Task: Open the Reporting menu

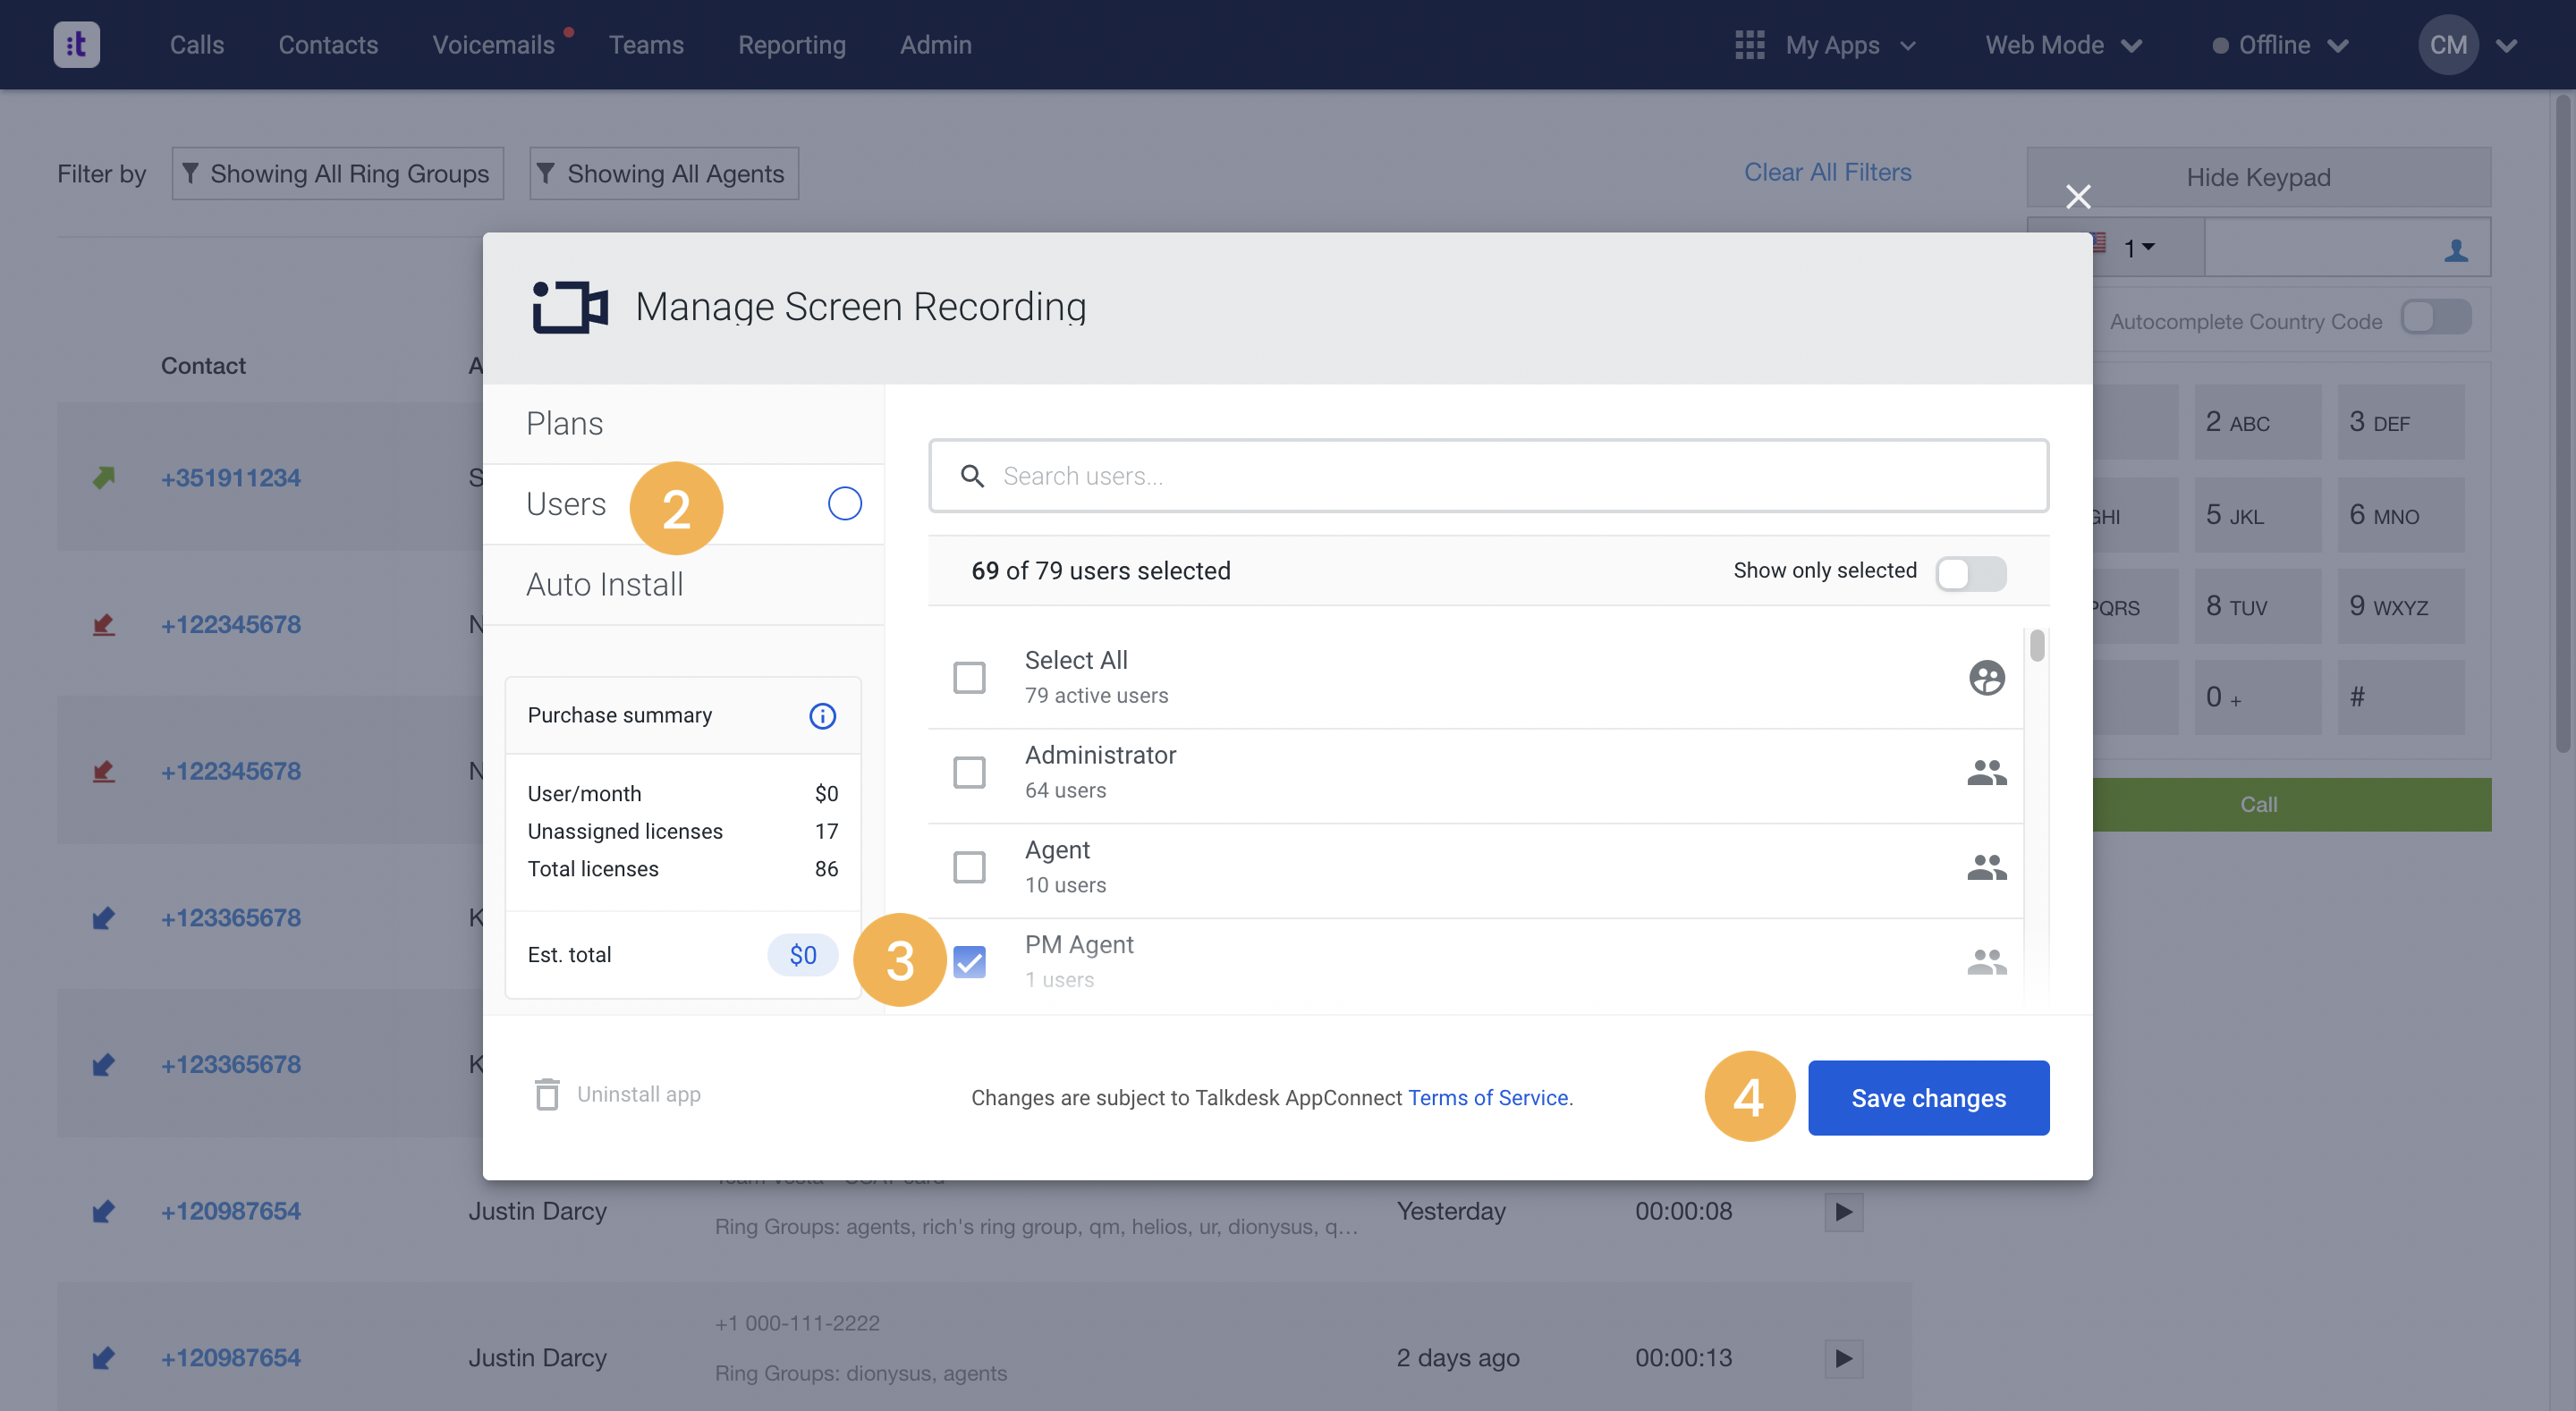Action: point(792,45)
